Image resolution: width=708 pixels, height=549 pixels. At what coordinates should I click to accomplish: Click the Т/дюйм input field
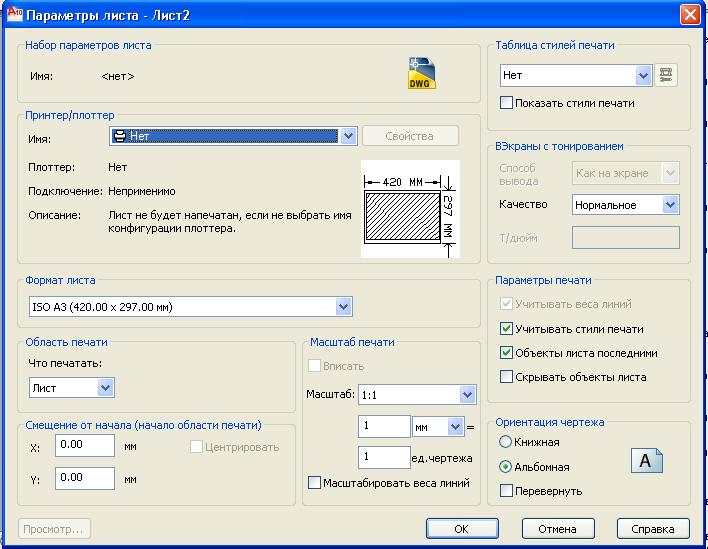point(626,237)
